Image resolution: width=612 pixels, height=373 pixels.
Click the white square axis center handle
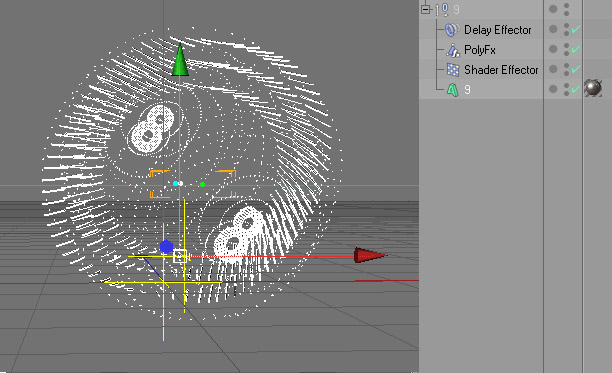[180, 256]
